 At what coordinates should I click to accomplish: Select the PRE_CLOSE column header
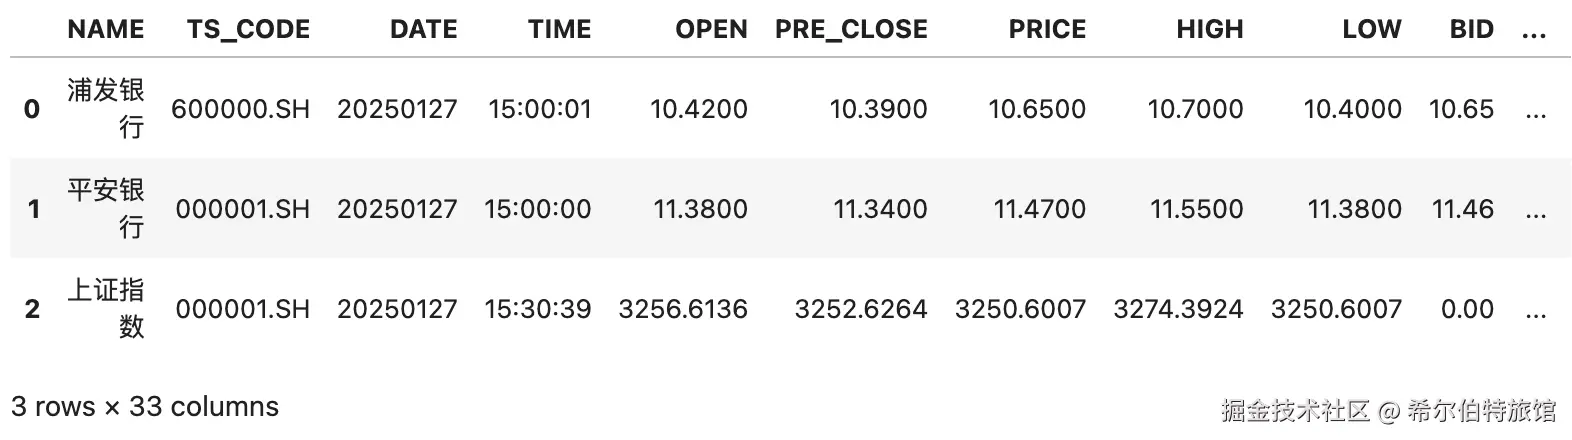(x=851, y=30)
